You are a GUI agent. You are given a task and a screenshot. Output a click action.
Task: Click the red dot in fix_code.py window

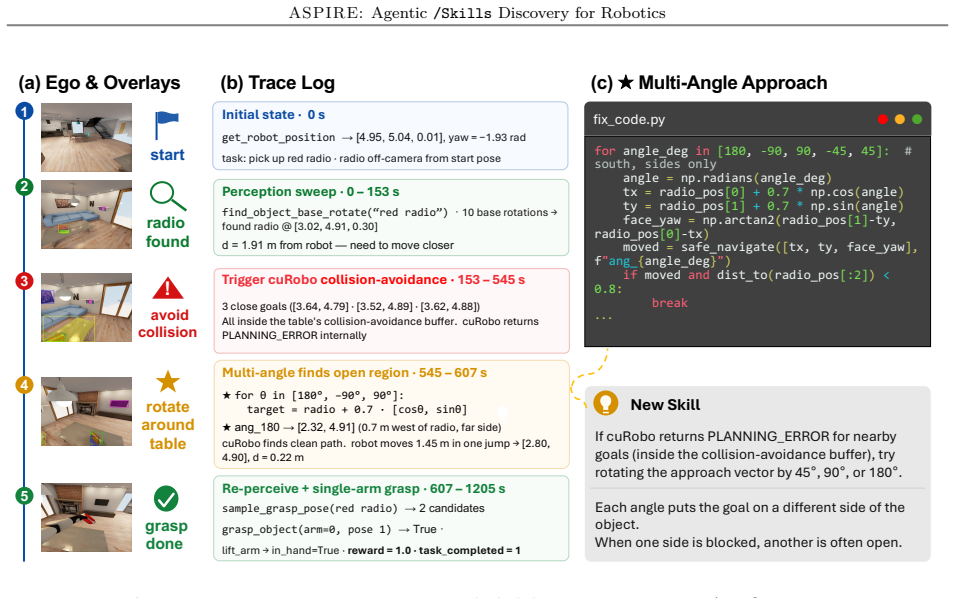[883, 119]
